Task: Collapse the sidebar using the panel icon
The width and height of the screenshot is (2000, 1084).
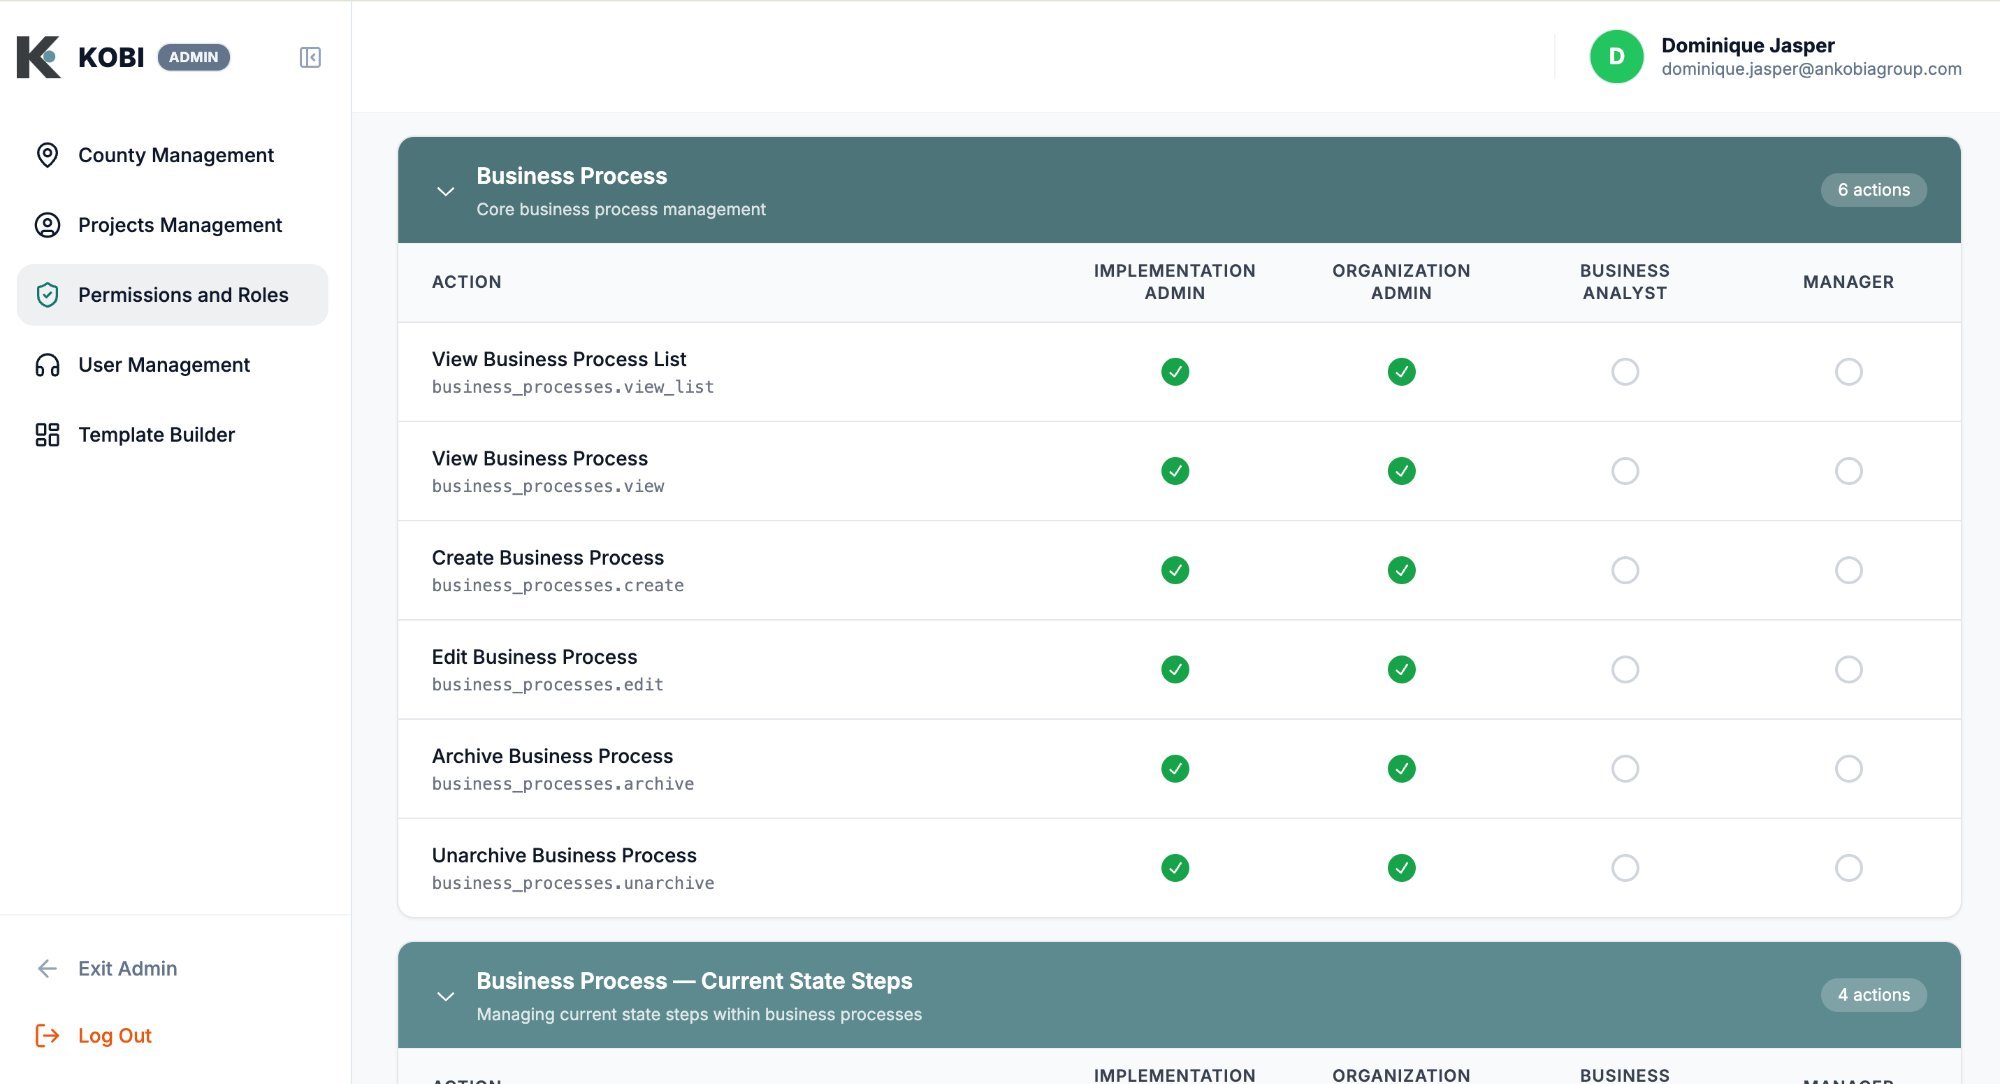Action: pos(310,57)
